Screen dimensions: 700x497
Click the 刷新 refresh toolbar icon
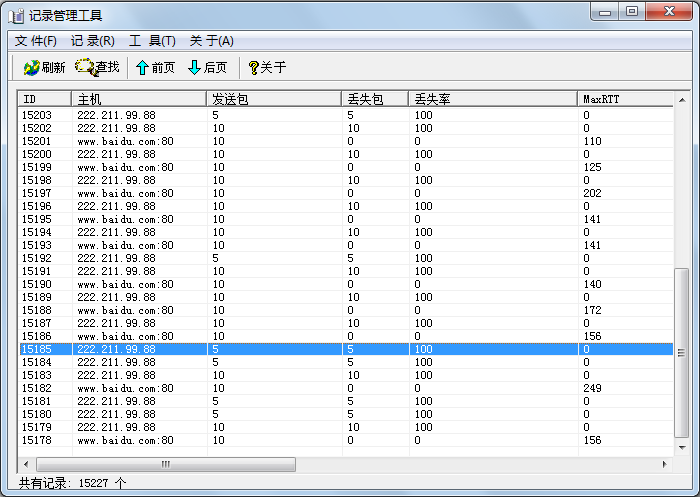(44, 68)
